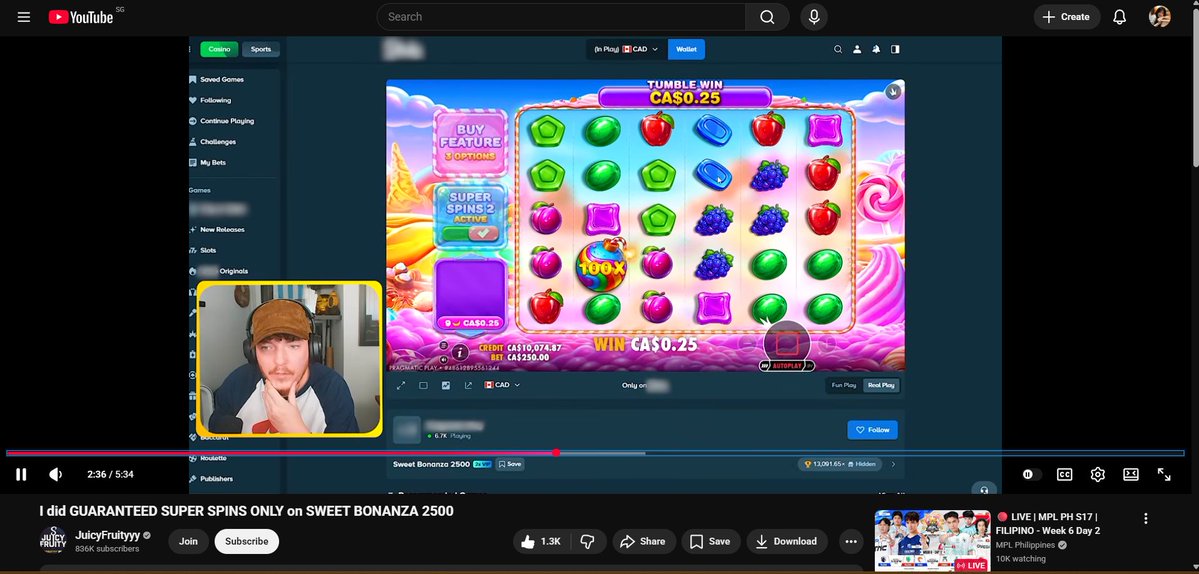Seek using the red progress bar scrubber

[556, 452]
